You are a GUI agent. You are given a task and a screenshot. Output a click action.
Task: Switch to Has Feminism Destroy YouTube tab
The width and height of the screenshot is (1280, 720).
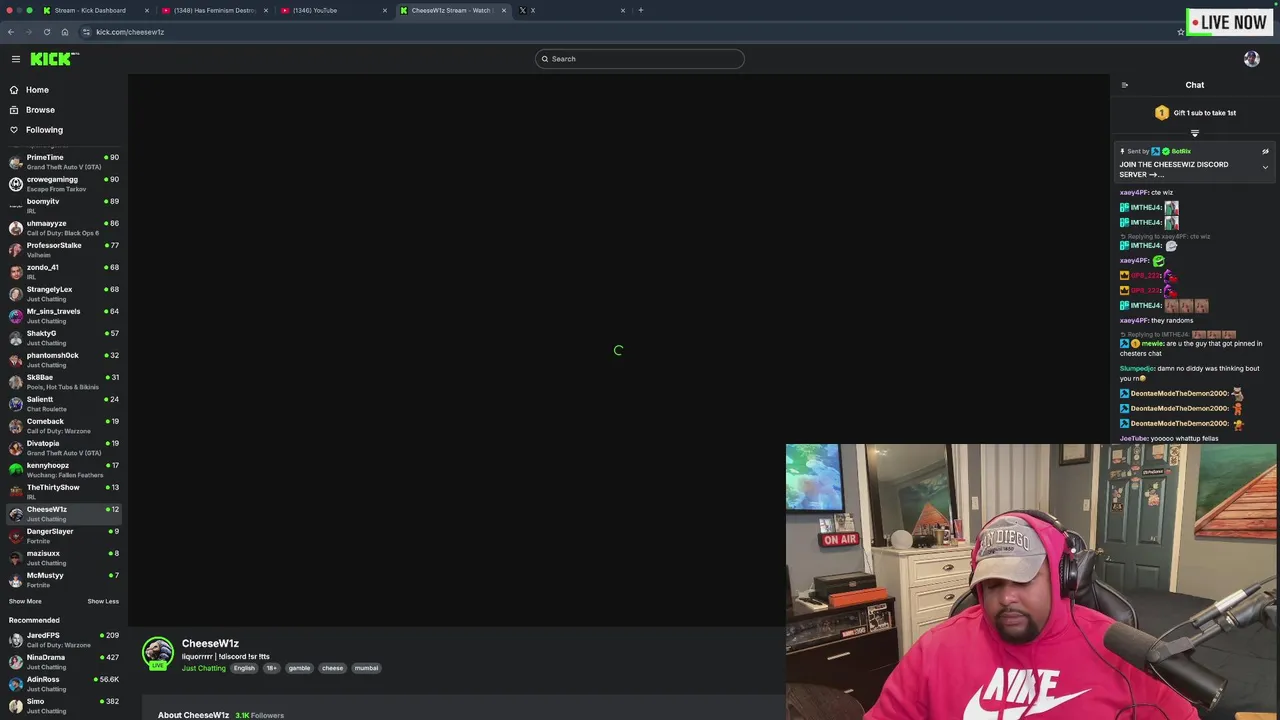click(214, 10)
